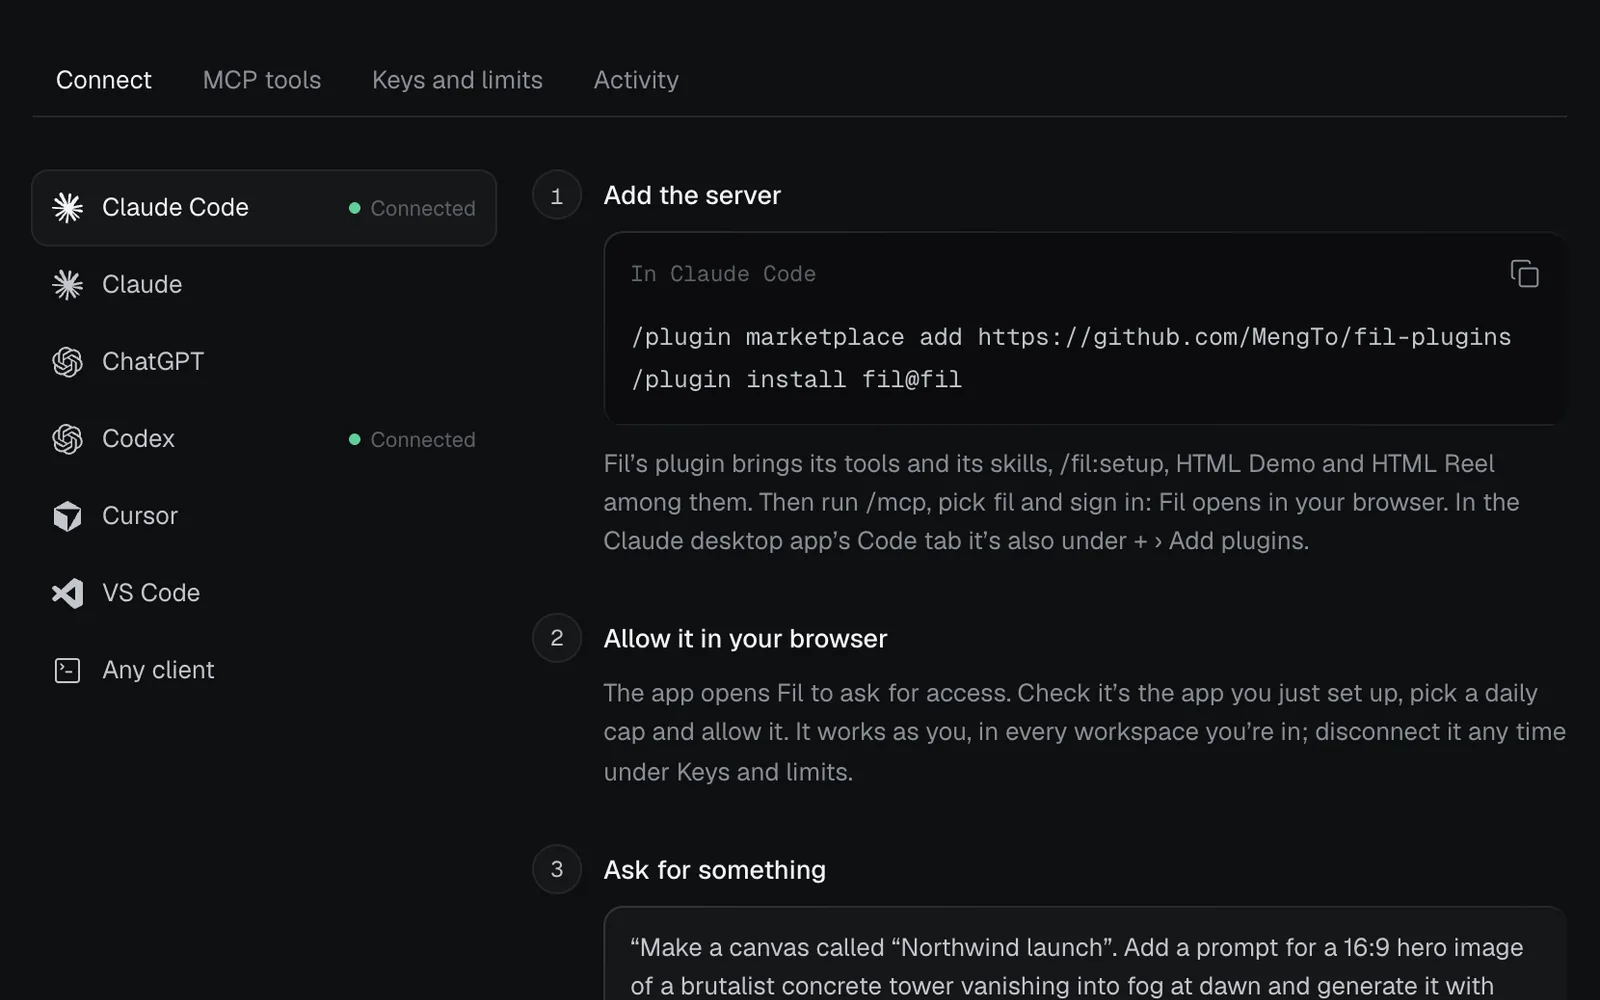Image resolution: width=1600 pixels, height=1000 pixels.
Task: Click the In Claude Code code label
Action: [x=723, y=274]
